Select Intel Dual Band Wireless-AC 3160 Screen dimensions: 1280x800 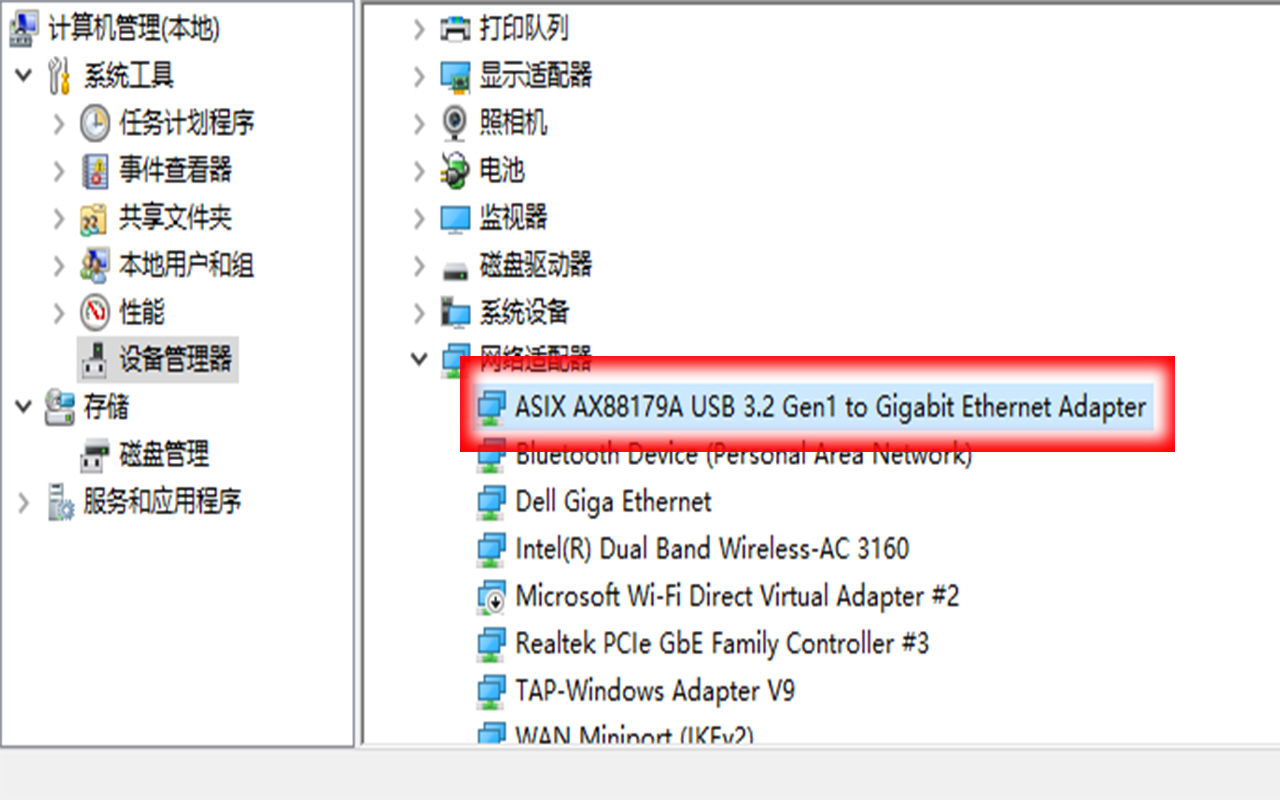click(712, 549)
